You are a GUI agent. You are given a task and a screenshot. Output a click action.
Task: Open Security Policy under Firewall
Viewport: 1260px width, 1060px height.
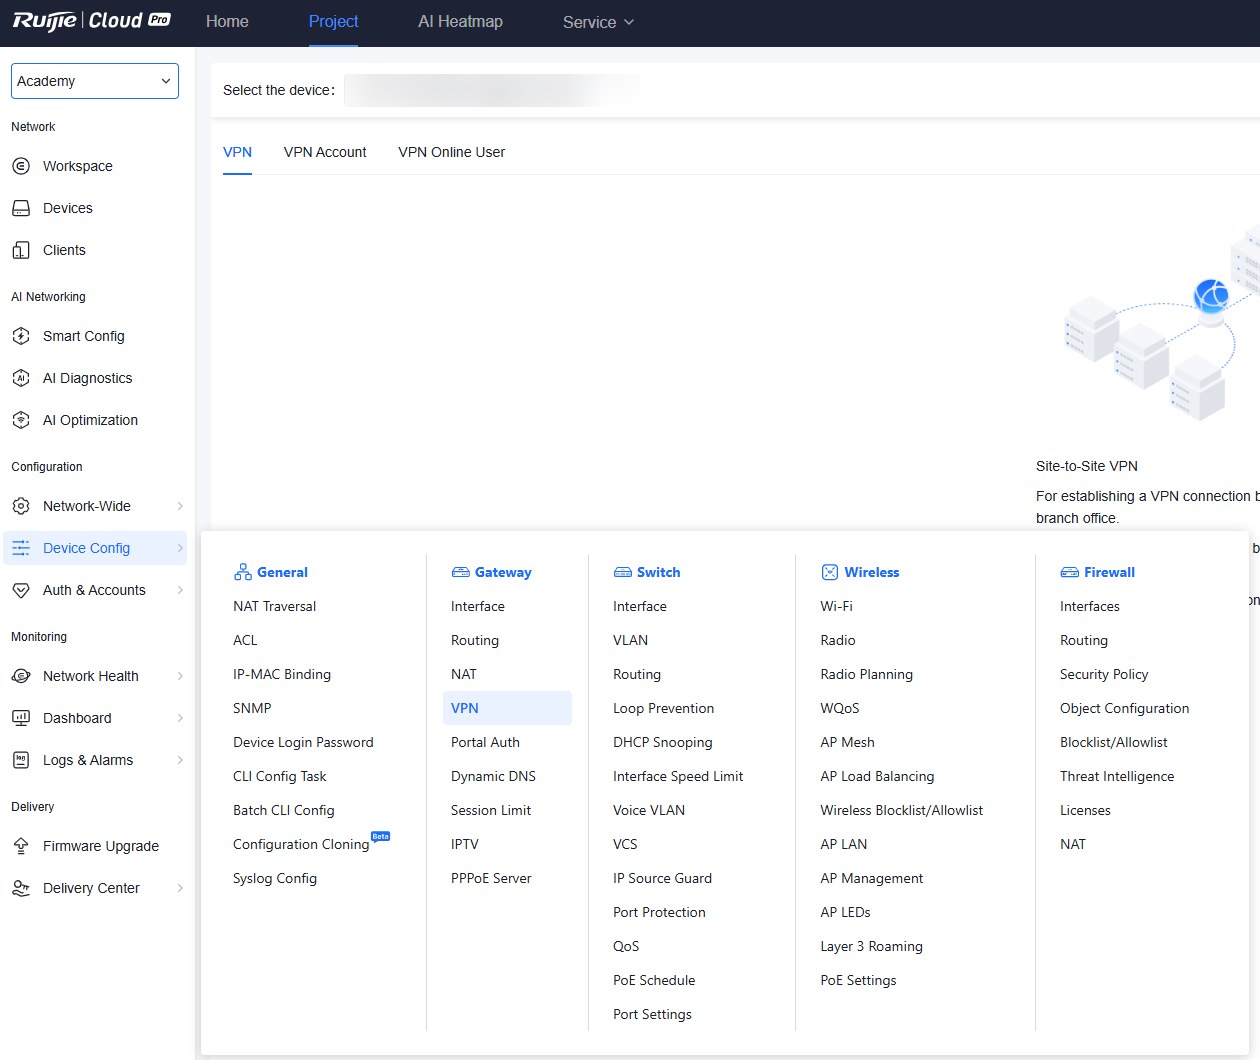1104,674
